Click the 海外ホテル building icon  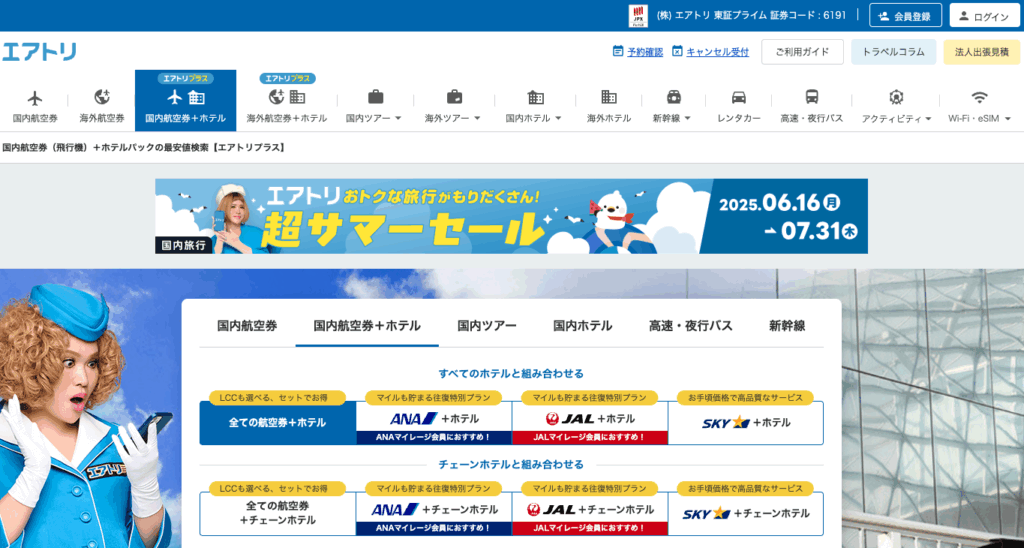tap(609, 97)
